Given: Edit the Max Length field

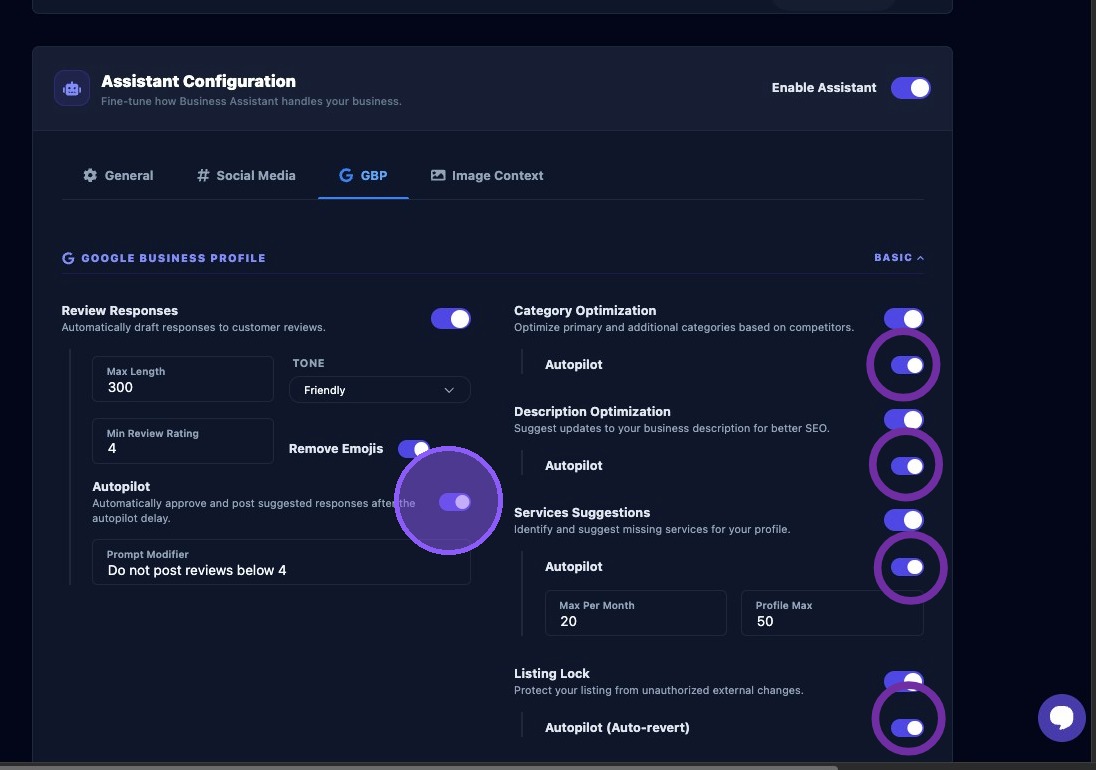Looking at the screenshot, I should pyautogui.click(x=182, y=379).
